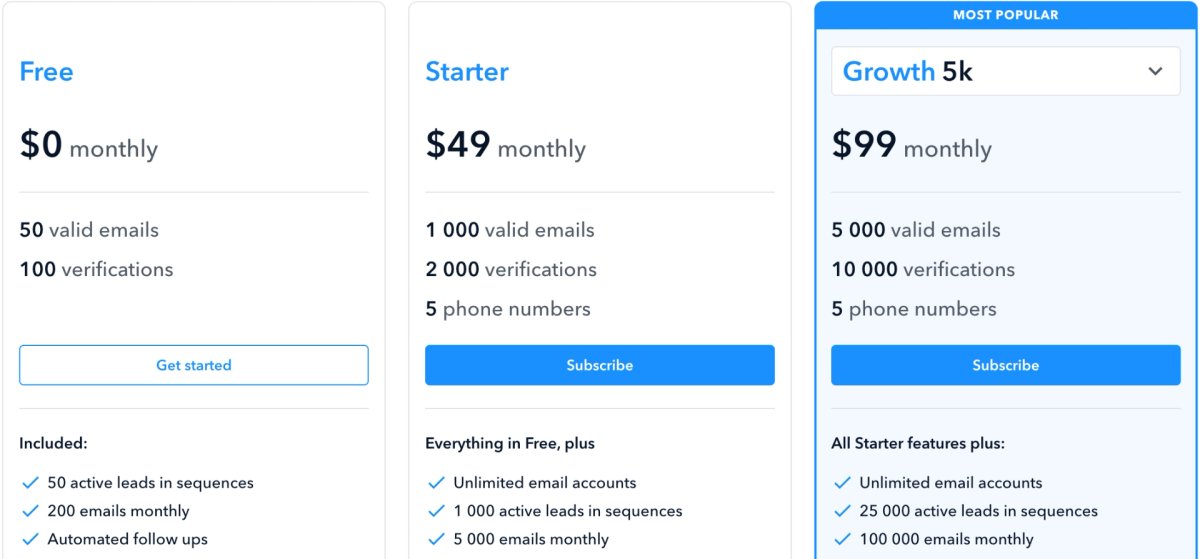Click Get started on Free plan
Image resolution: width=1200 pixels, height=559 pixels.
click(194, 365)
